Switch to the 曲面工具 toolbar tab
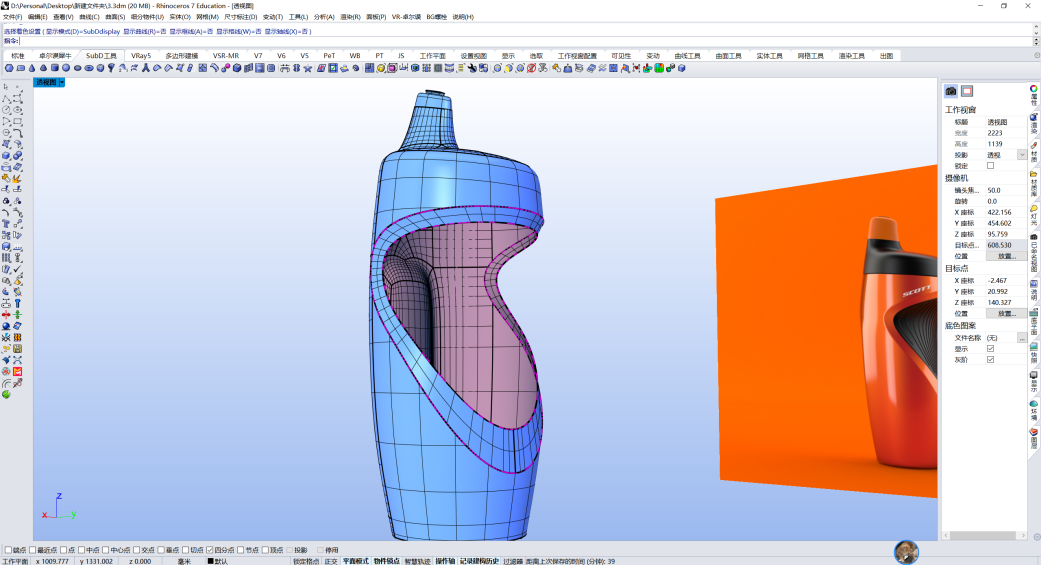This screenshot has width=1041, height=565. [728, 56]
